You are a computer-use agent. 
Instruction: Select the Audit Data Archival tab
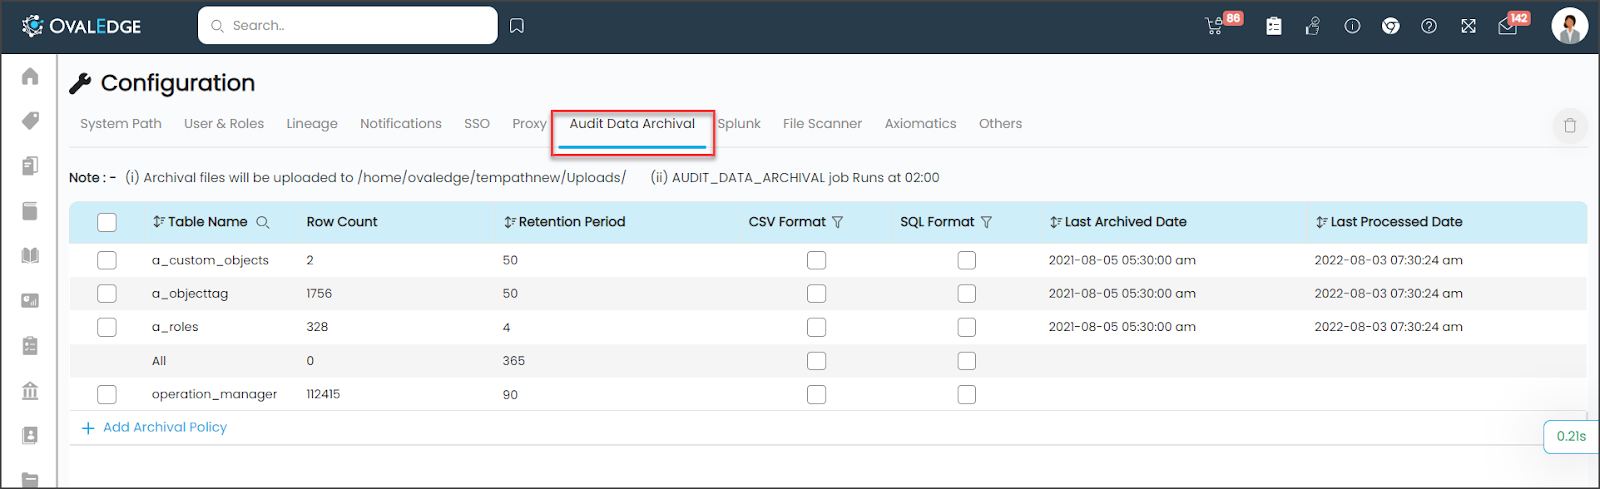point(632,124)
